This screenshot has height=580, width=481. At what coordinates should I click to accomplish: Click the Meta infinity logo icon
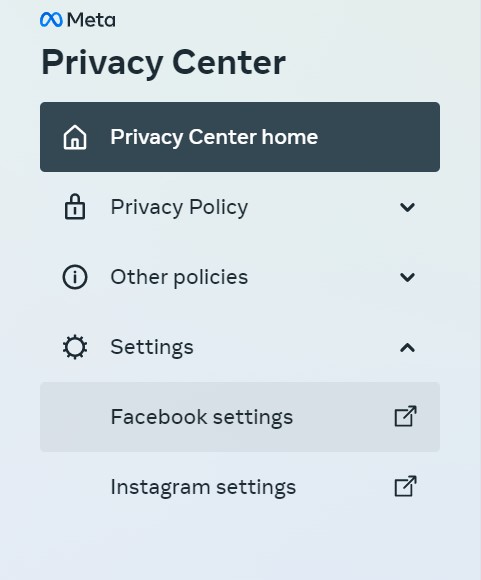pyautogui.click(x=51, y=20)
